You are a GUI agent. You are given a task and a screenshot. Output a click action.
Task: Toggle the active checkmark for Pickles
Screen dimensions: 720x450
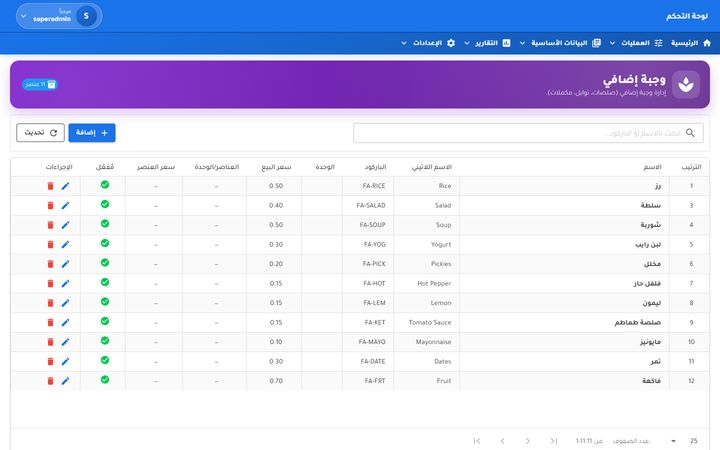tap(105, 263)
